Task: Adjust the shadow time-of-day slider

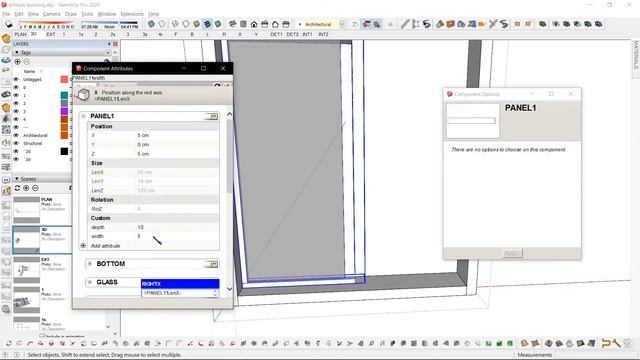Action: point(109,24)
